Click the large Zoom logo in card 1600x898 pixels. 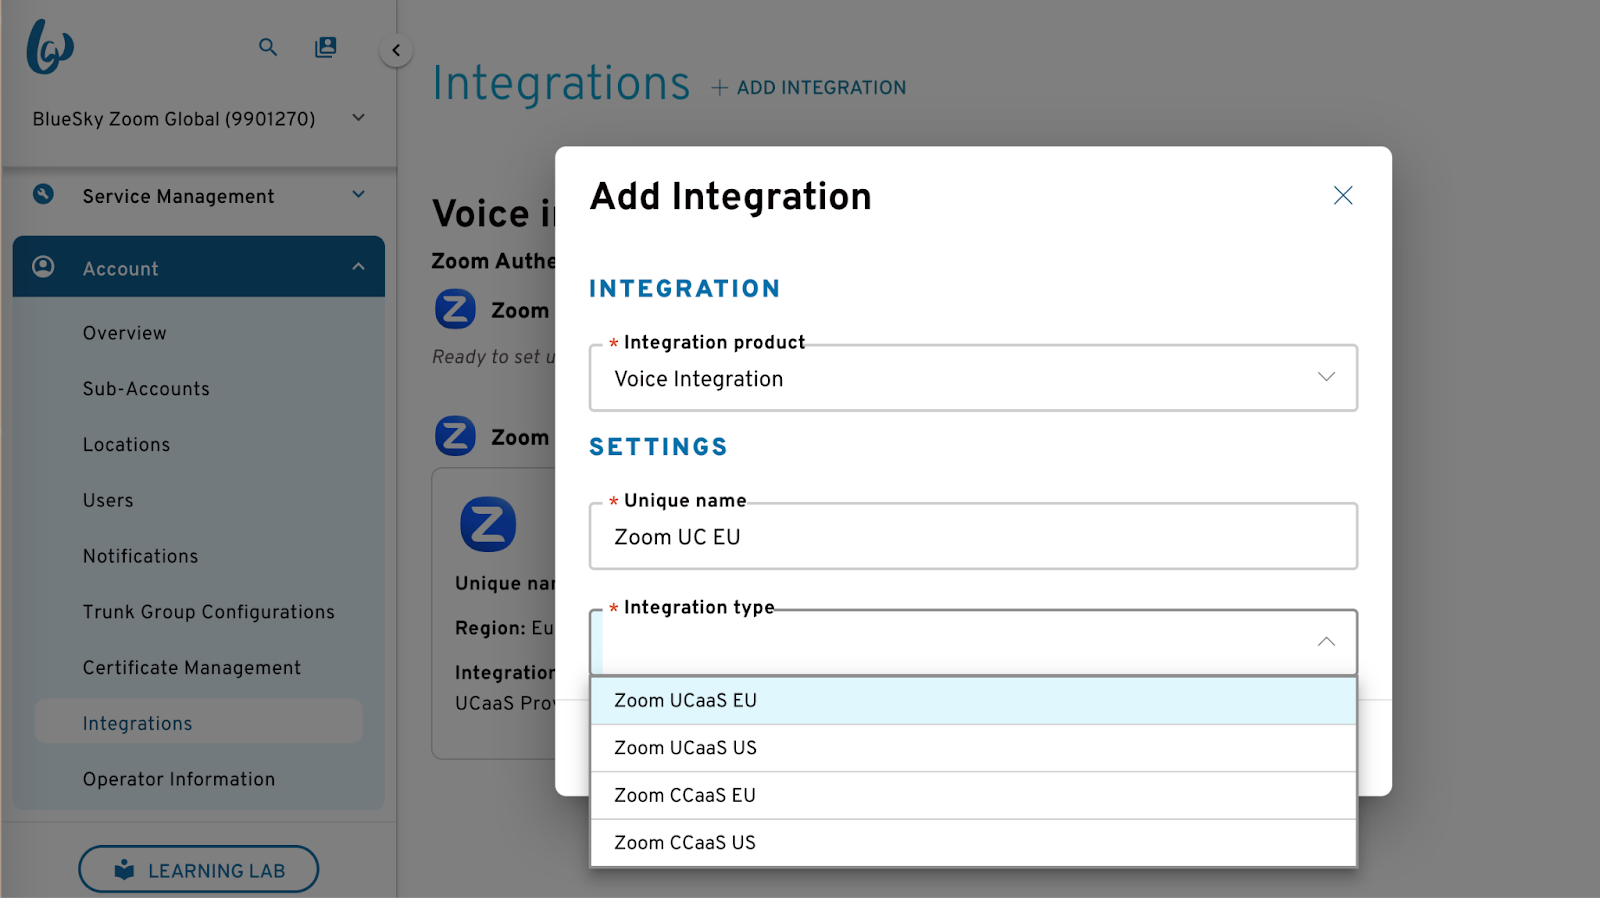(488, 524)
